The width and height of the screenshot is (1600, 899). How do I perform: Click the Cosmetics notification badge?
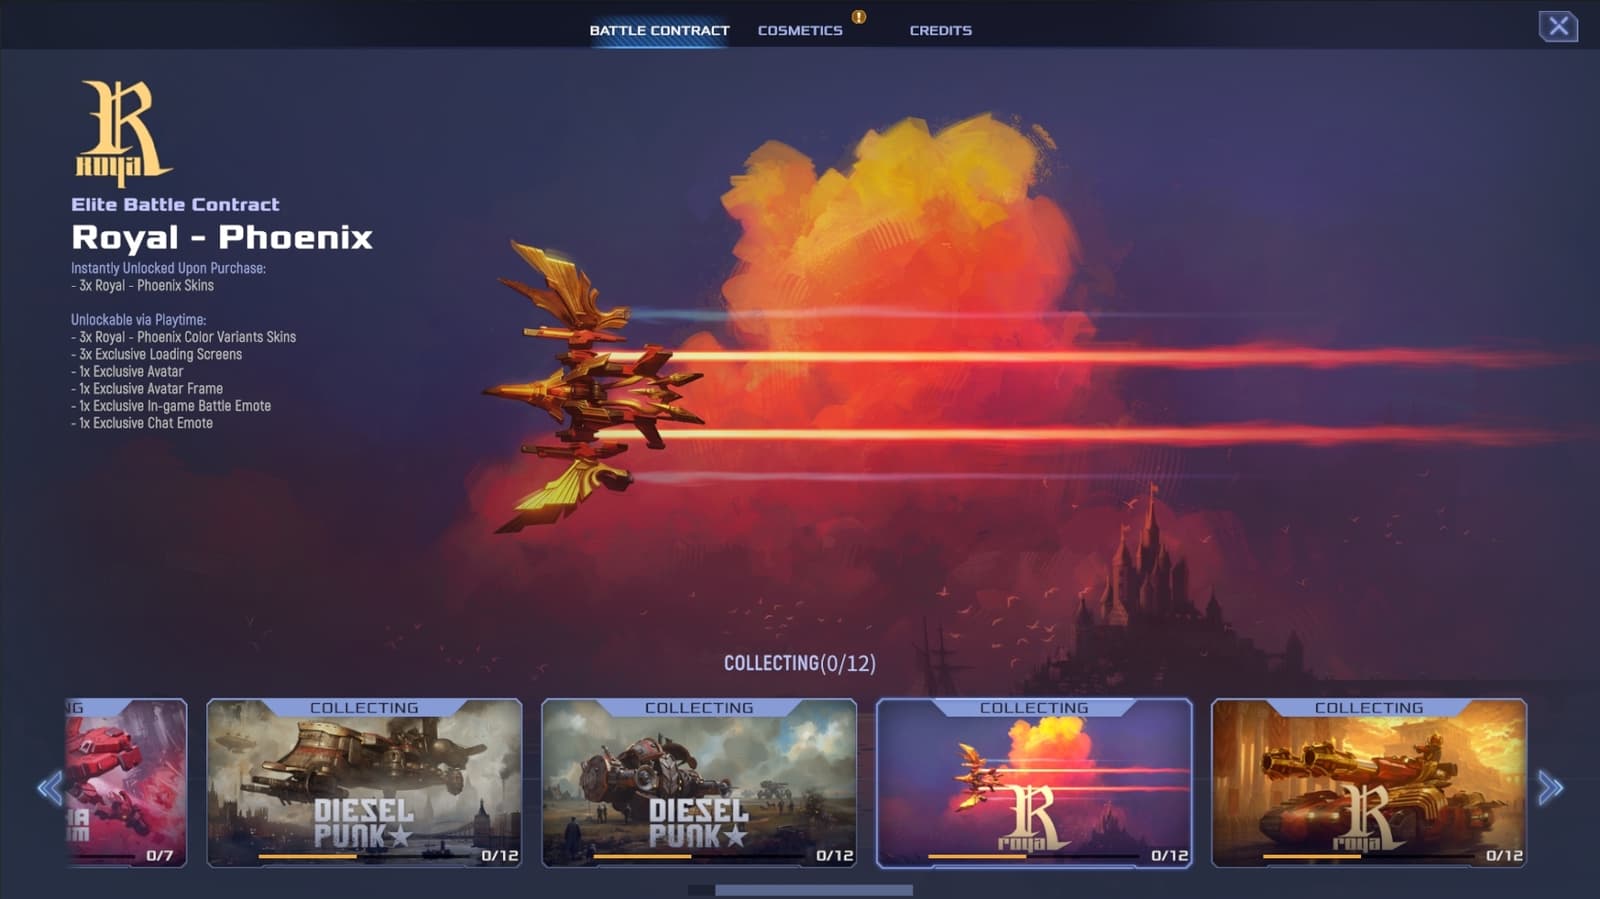pyautogui.click(x=858, y=17)
